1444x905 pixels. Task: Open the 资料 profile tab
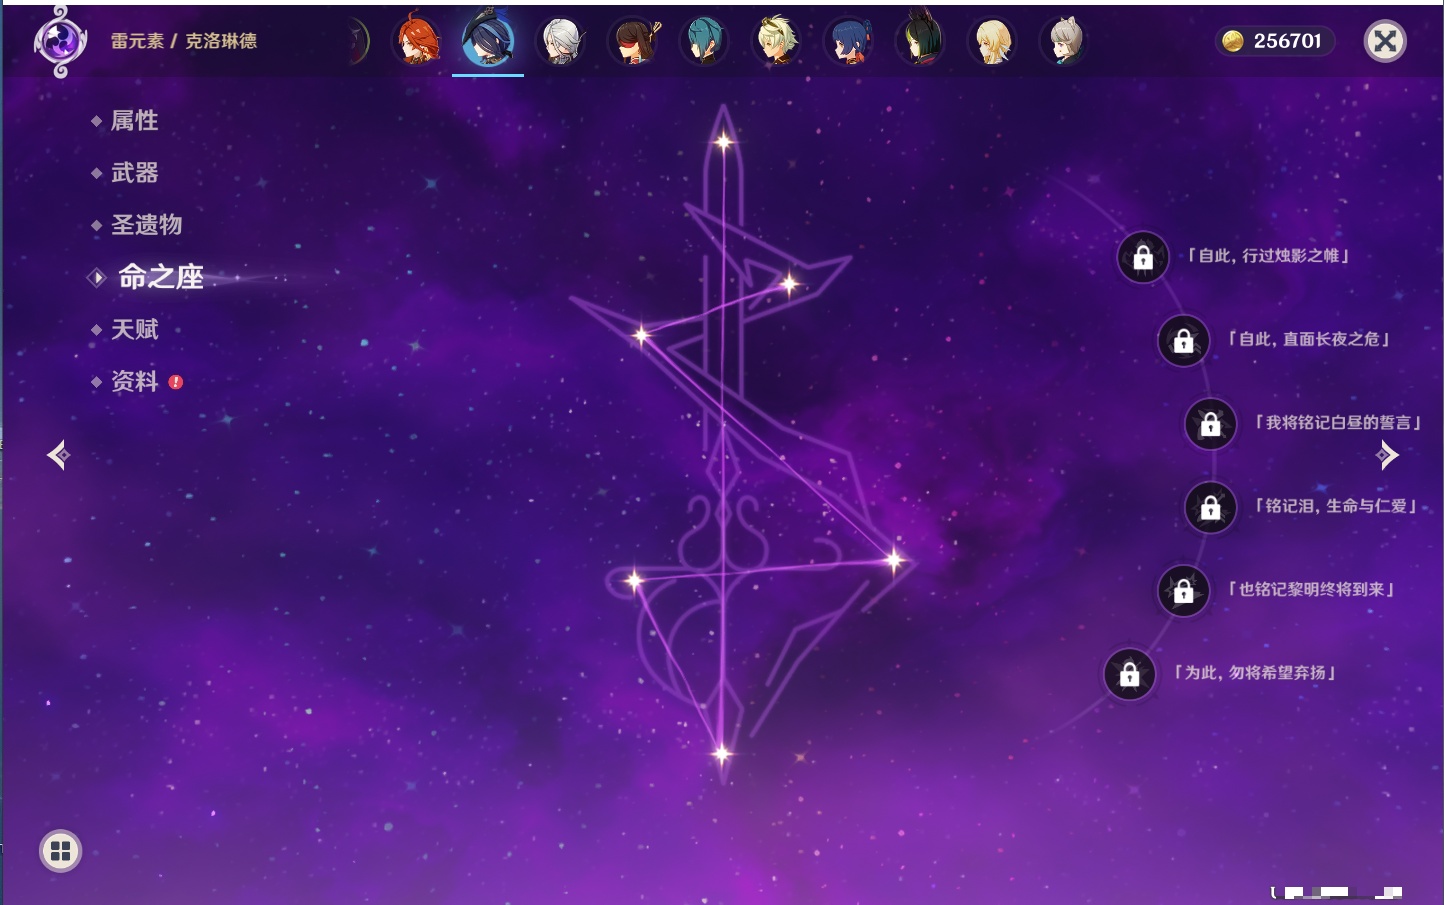point(136,381)
